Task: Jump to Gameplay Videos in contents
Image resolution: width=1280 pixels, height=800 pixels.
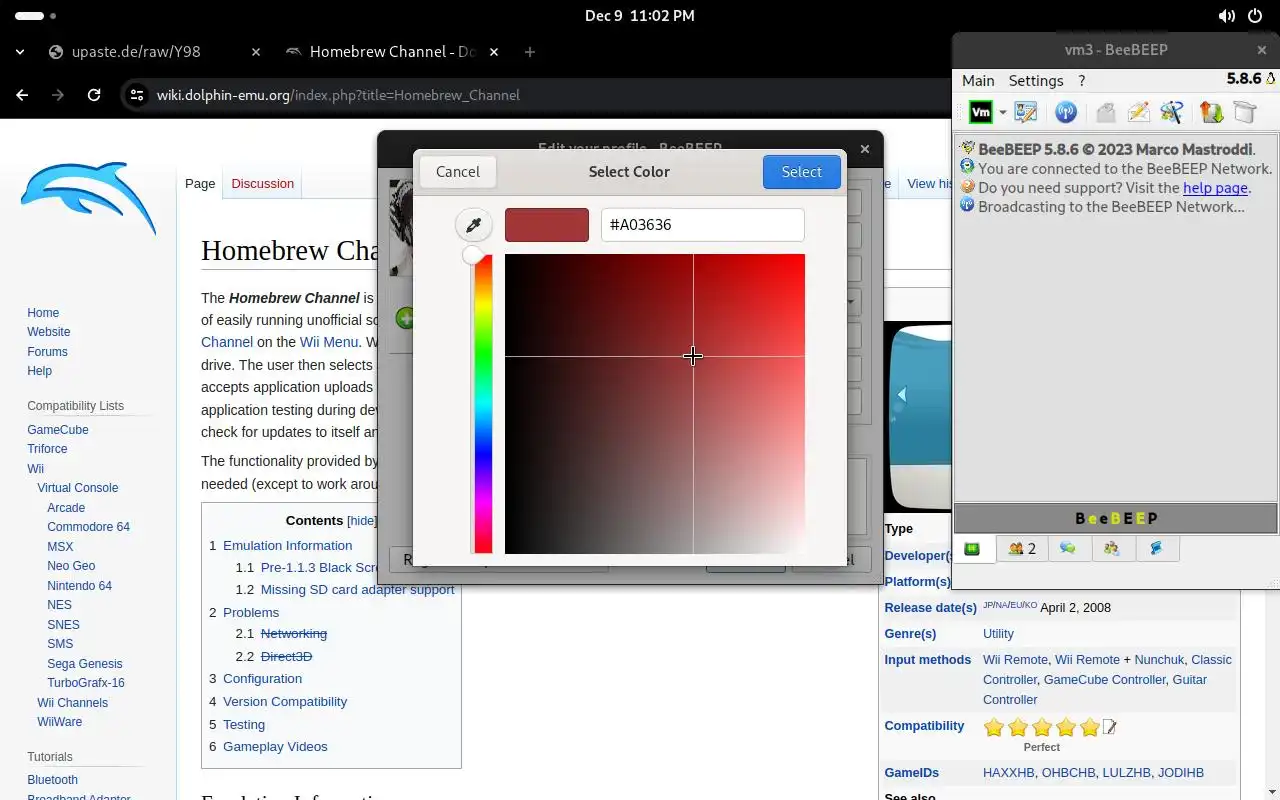Action: [275, 746]
